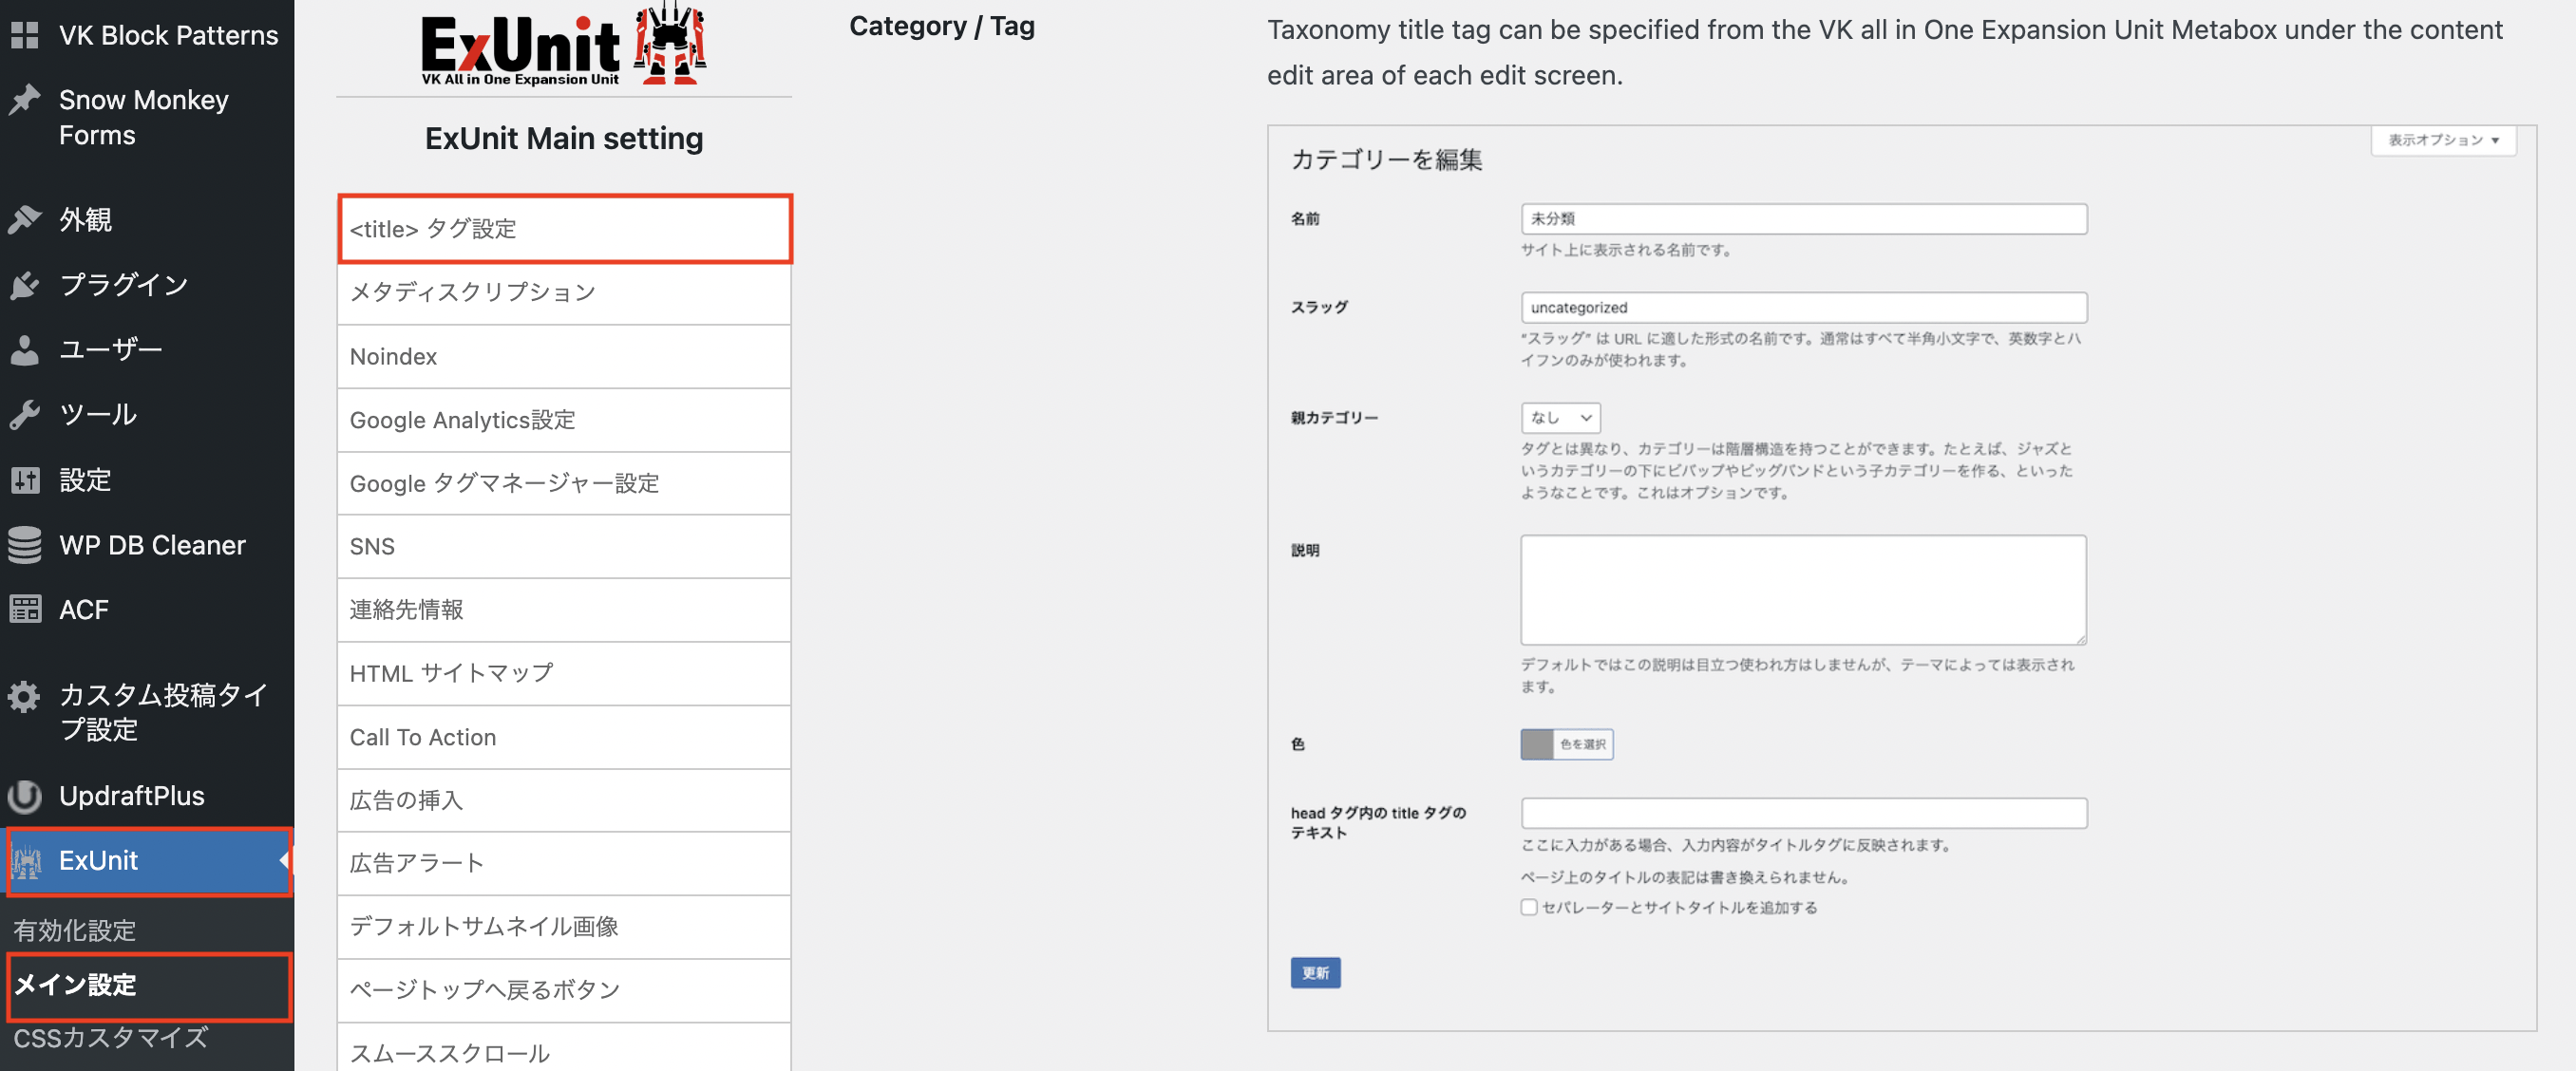
Task: Toggle the セパレーターとサイトタイトルを追加する checkbox
Action: point(1528,907)
